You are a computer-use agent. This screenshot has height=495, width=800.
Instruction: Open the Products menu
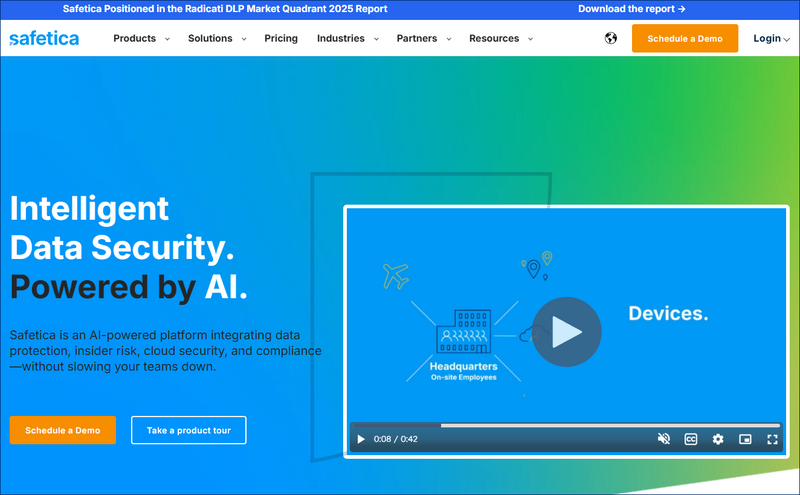click(135, 38)
